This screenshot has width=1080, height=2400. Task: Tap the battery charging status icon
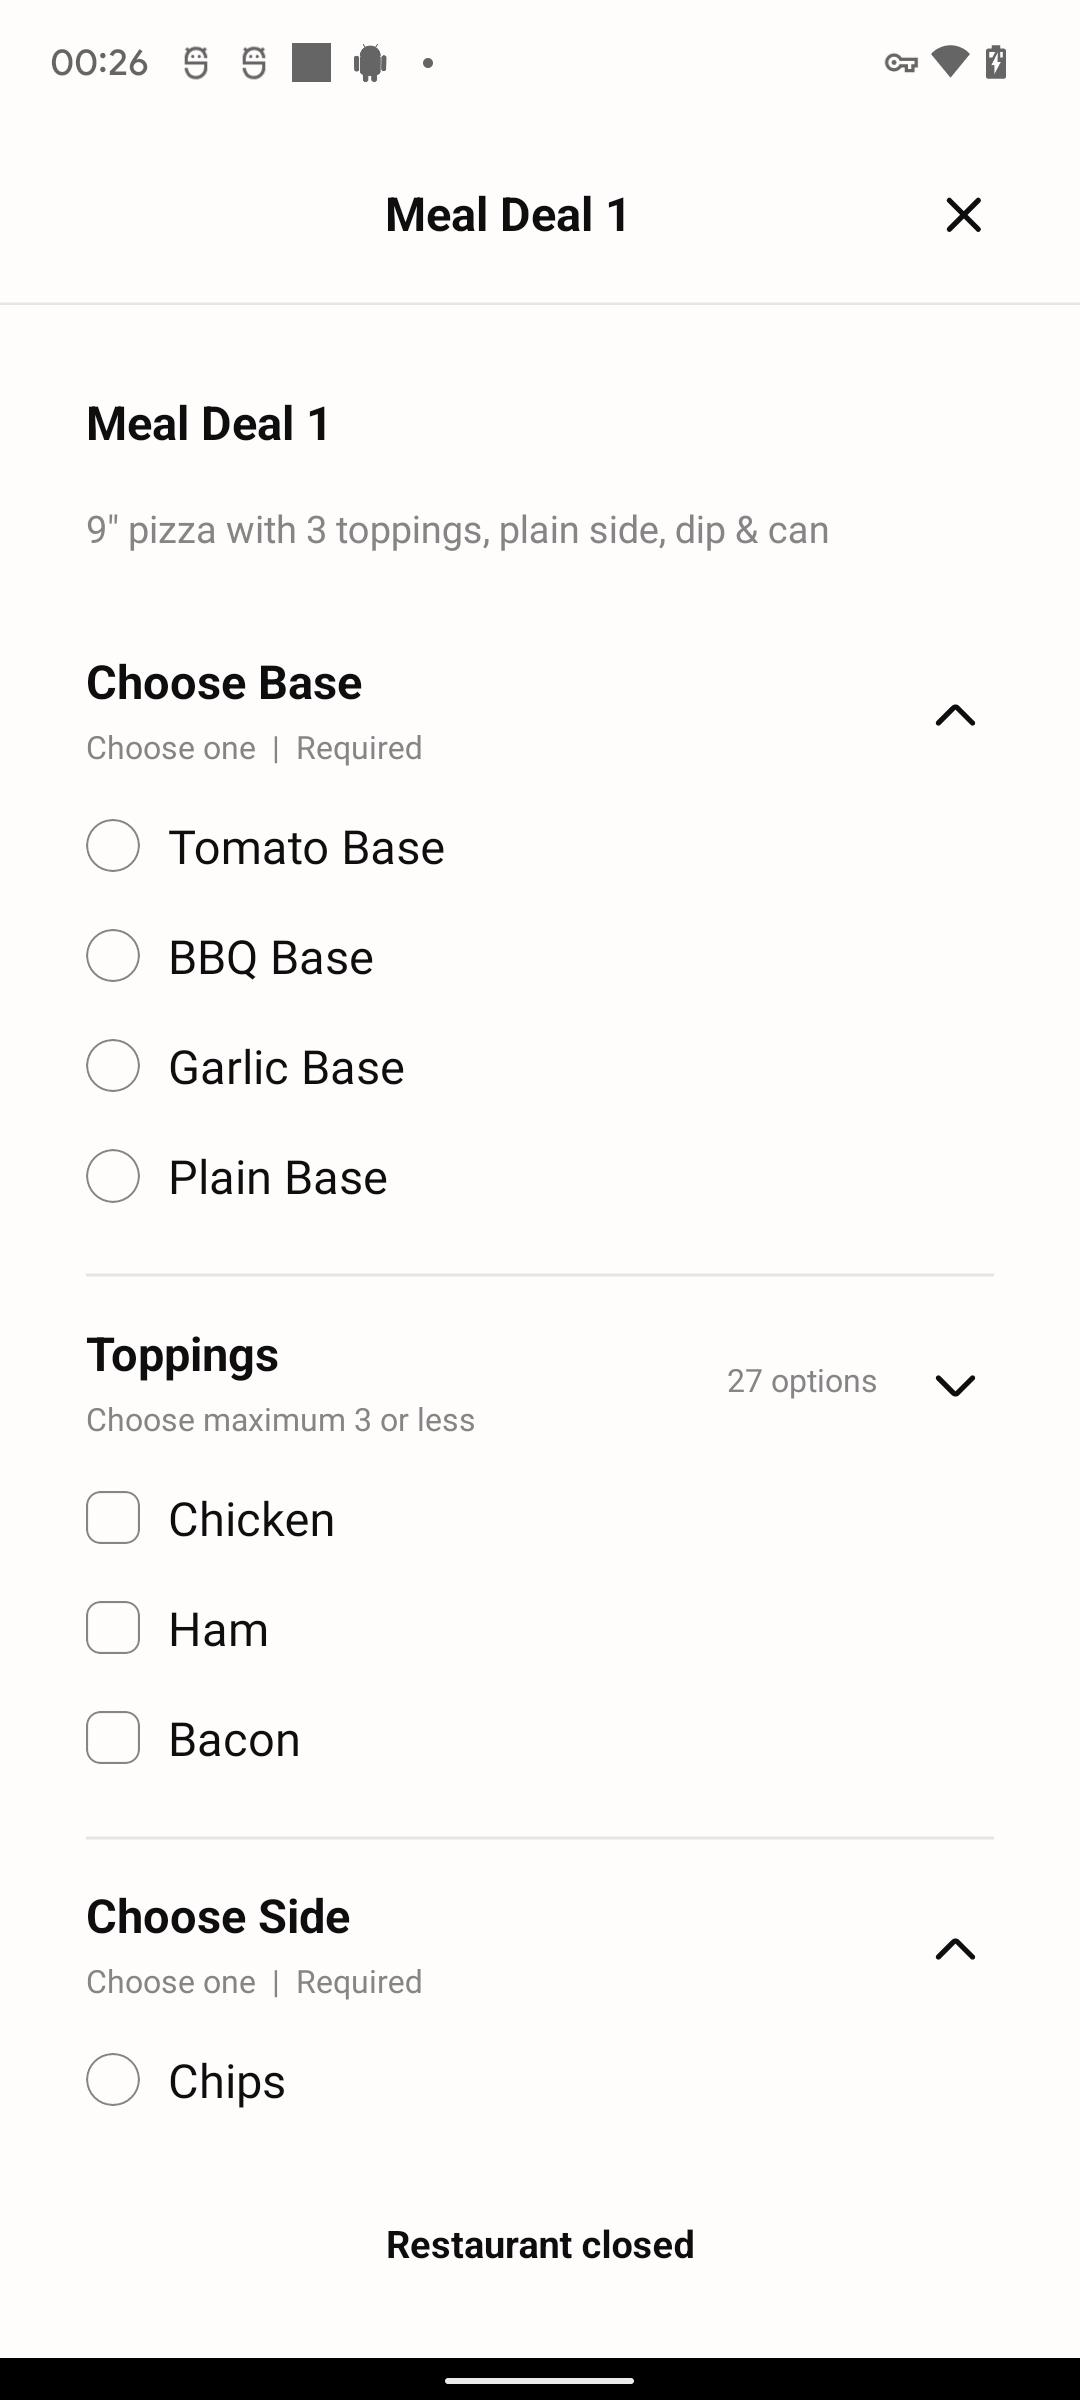996,62
